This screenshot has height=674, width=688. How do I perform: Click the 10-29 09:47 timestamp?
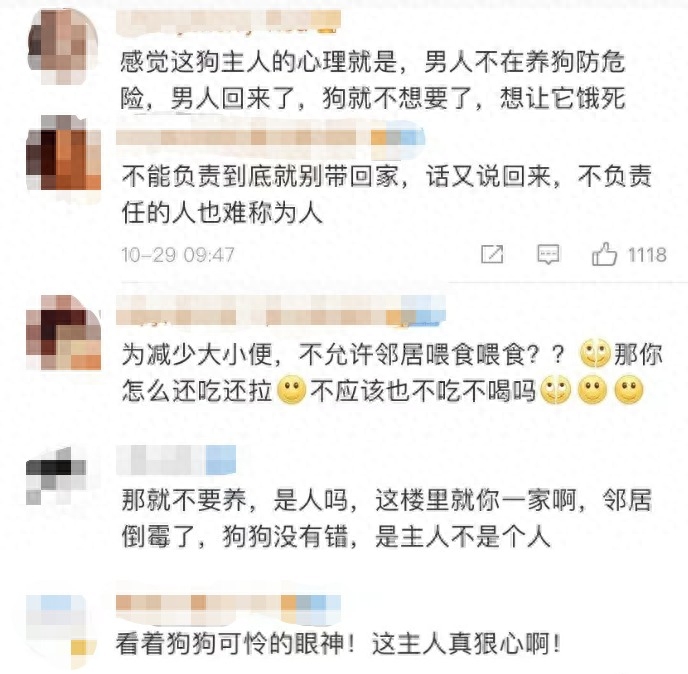pos(178,255)
